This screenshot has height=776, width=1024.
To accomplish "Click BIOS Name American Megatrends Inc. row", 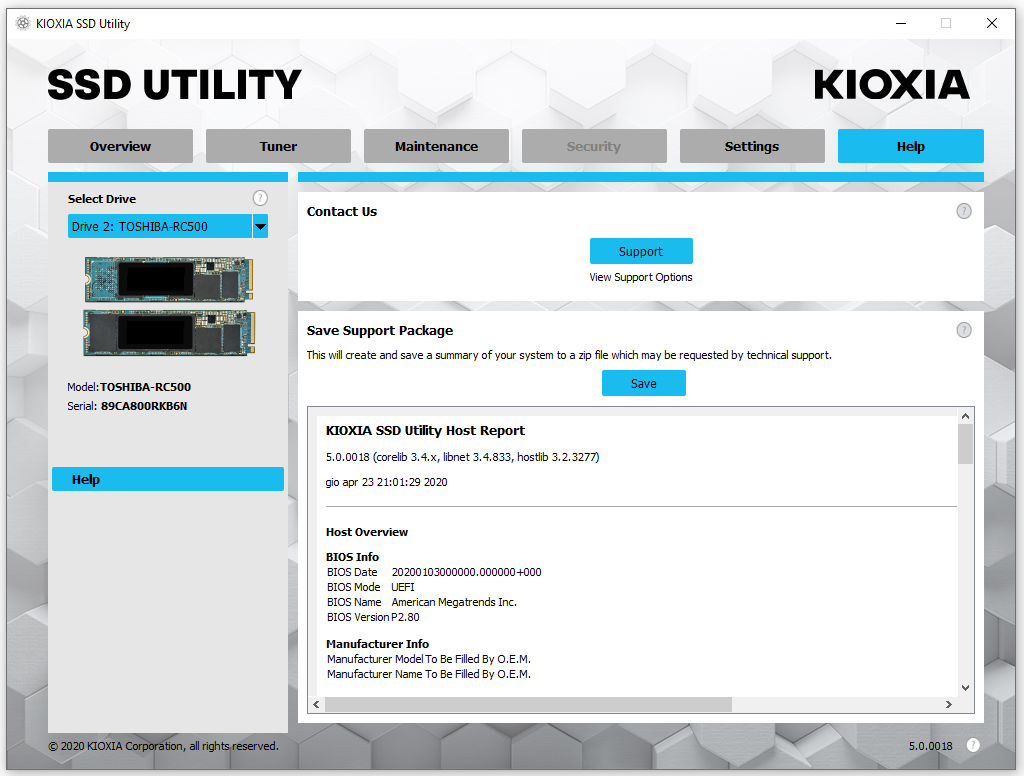I will click(422, 602).
